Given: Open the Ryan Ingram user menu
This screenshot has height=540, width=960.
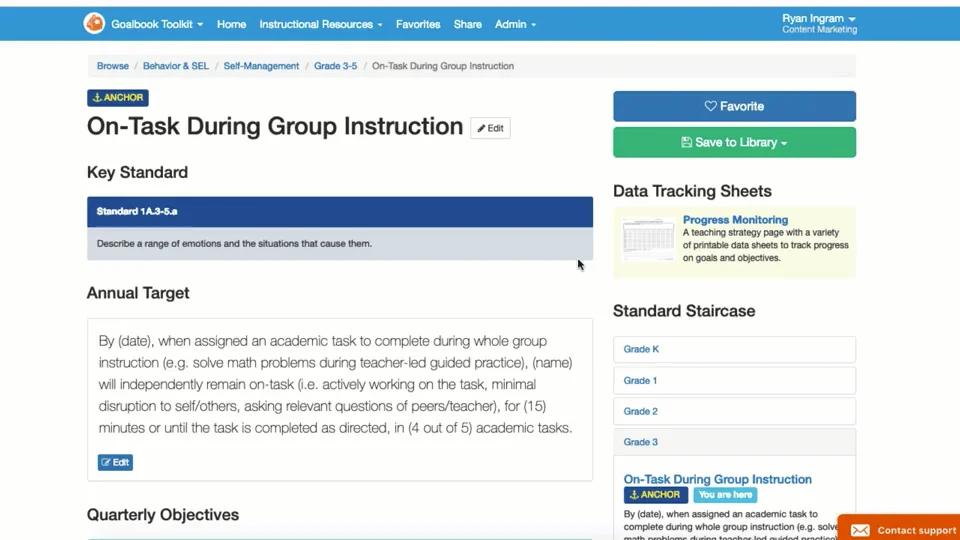Looking at the screenshot, I should pyautogui.click(x=818, y=19).
